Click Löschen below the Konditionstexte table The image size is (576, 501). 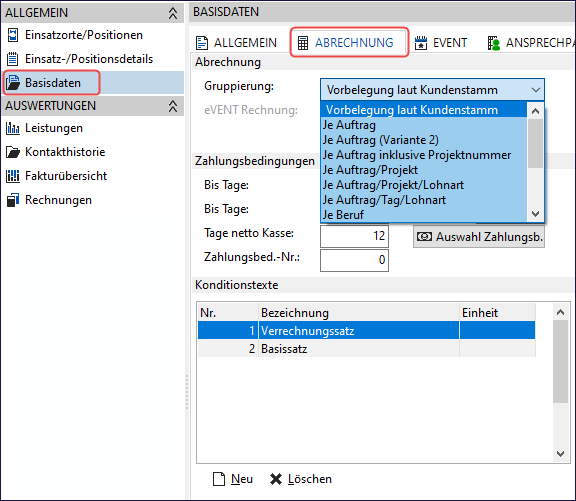pos(300,479)
